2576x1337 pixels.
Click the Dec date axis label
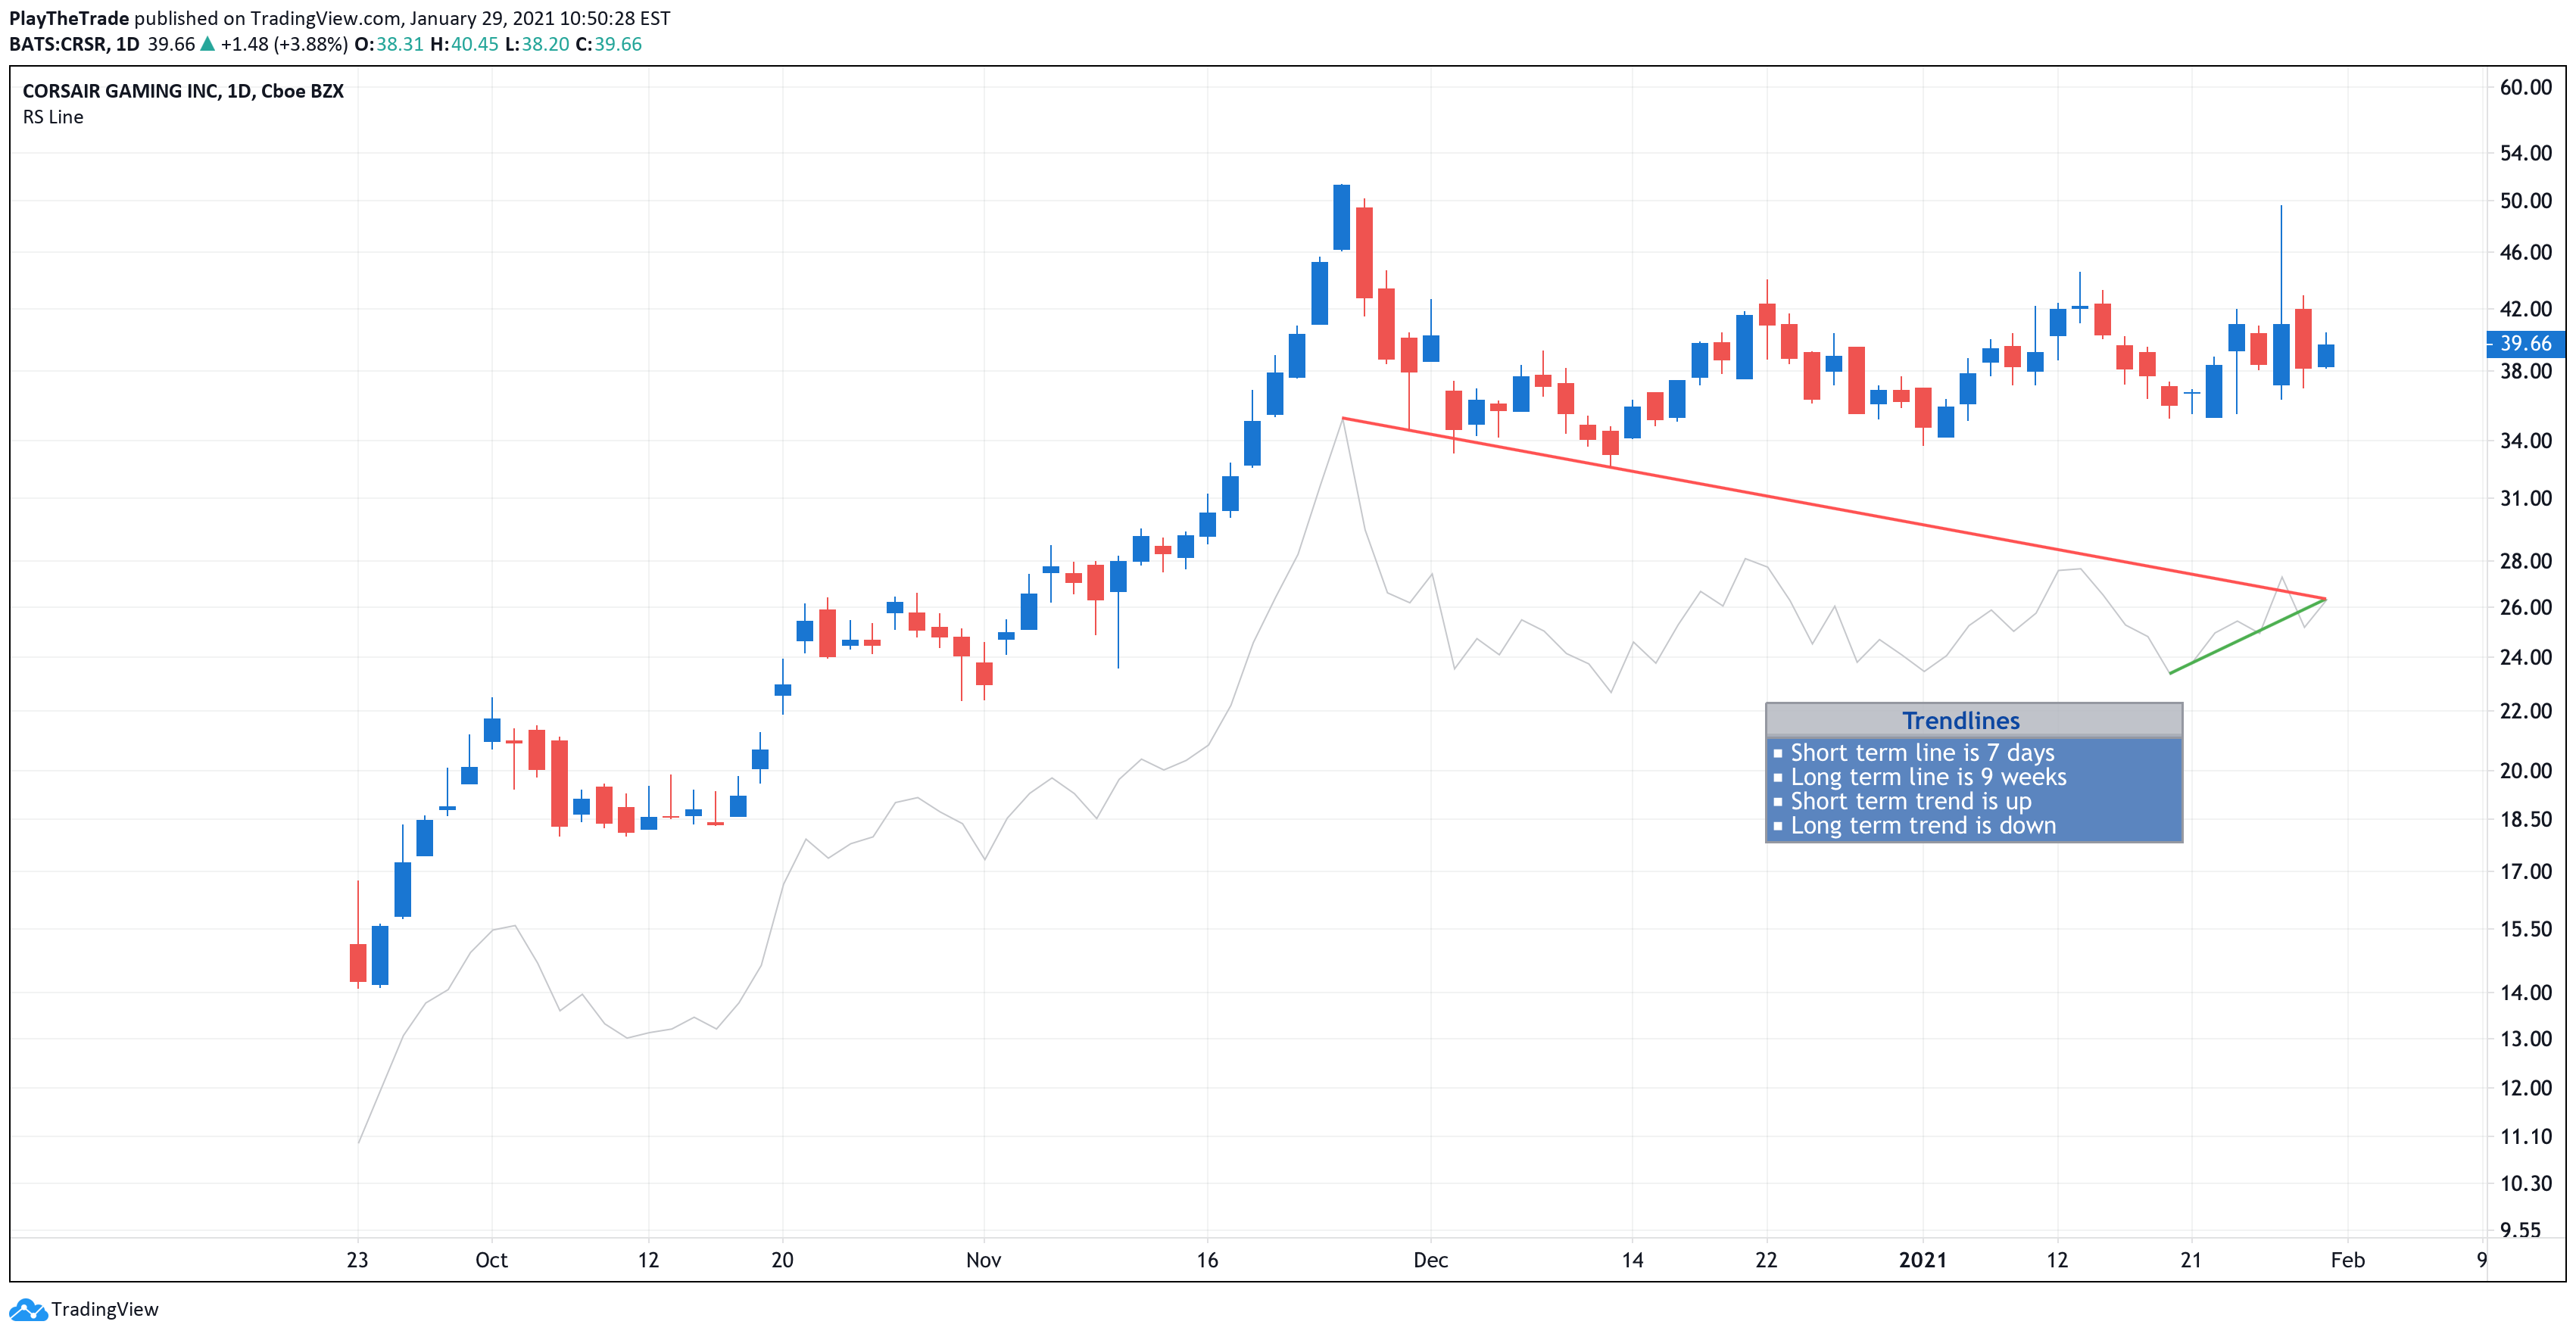point(1430,1260)
